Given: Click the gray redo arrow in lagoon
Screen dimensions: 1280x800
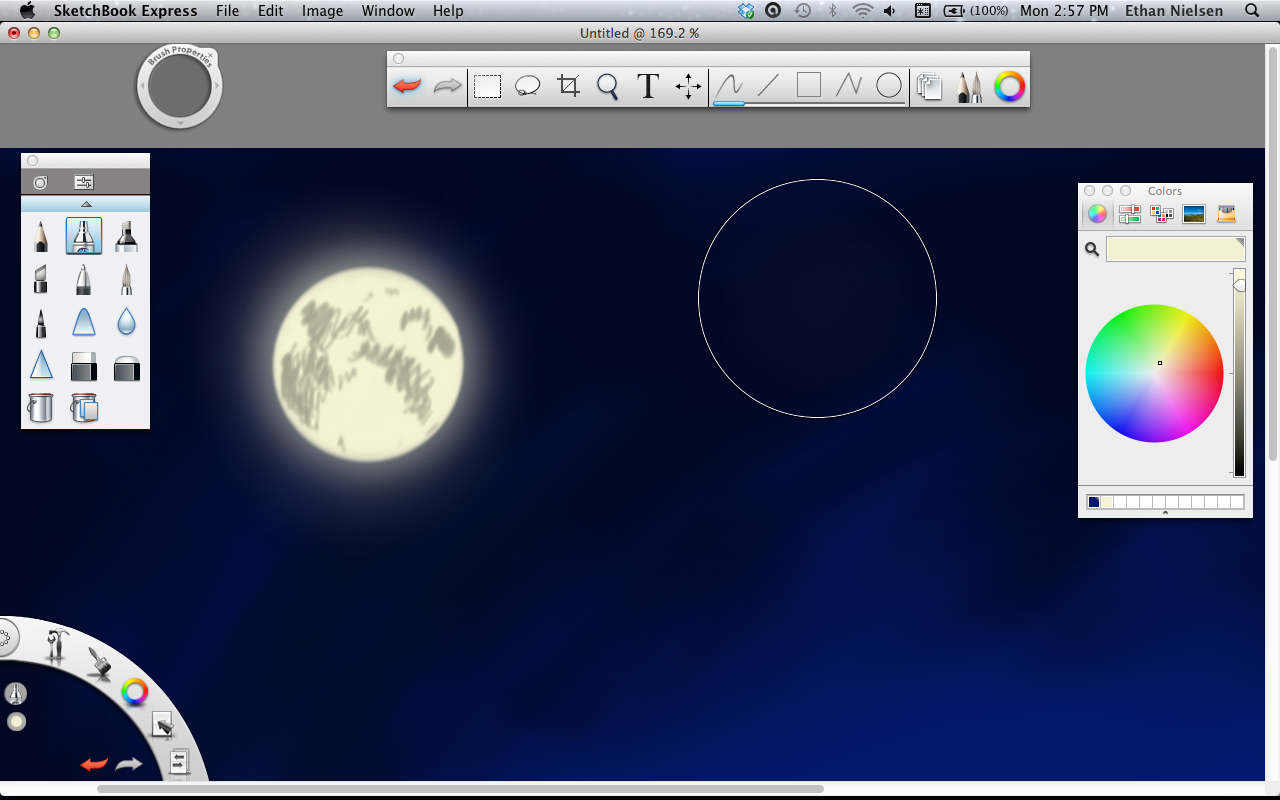Looking at the screenshot, I should (x=129, y=764).
